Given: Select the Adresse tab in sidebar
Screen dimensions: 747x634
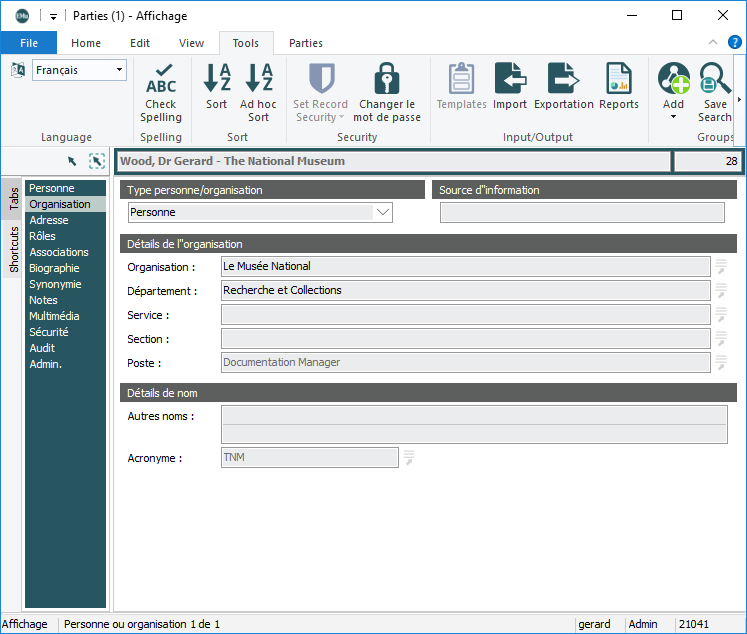Looking at the screenshot, I should (x=49, y=220).
